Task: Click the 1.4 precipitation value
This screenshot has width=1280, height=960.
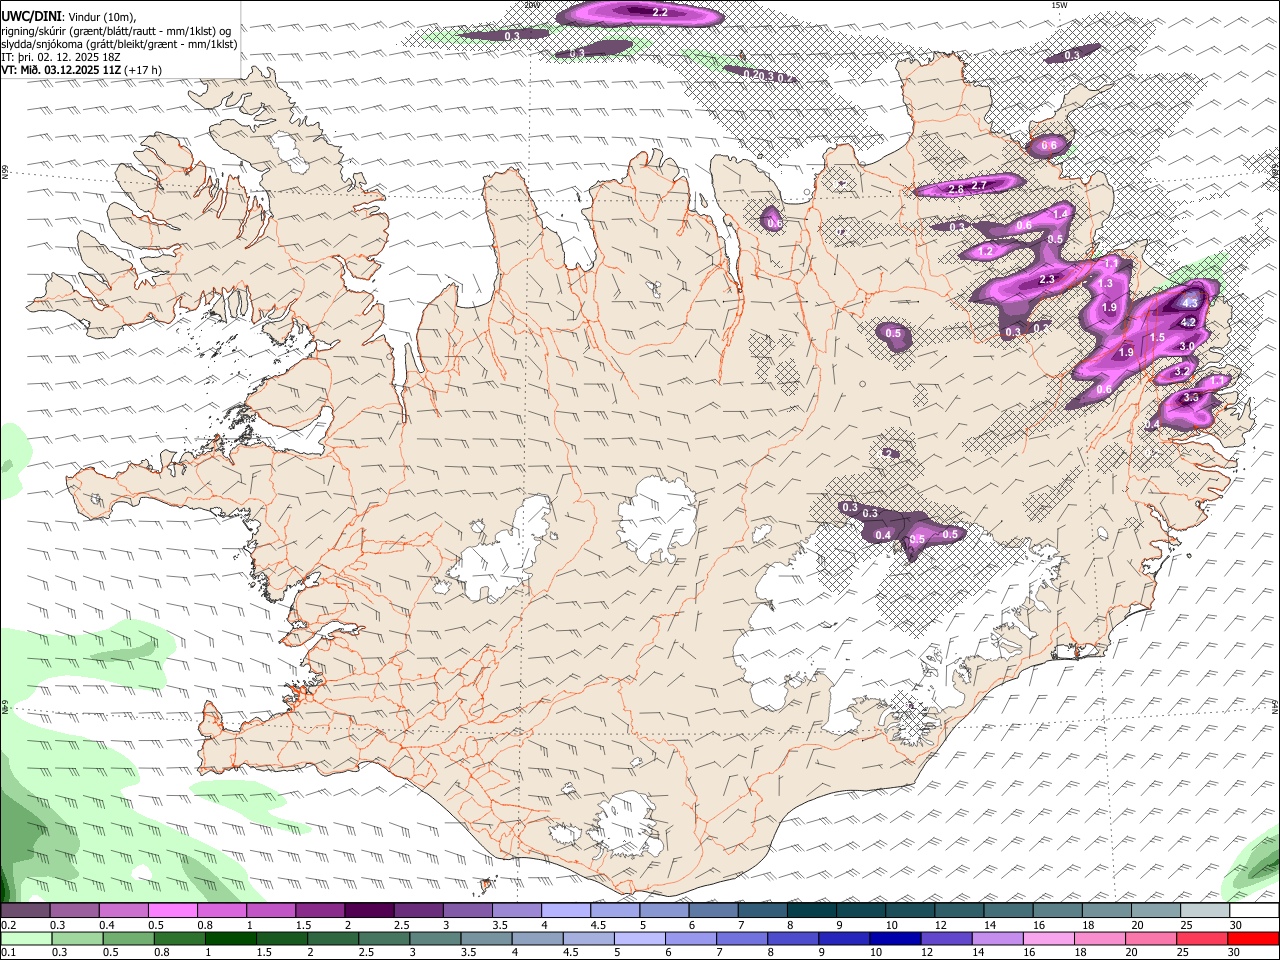Action: click(x=1061, y=214)
